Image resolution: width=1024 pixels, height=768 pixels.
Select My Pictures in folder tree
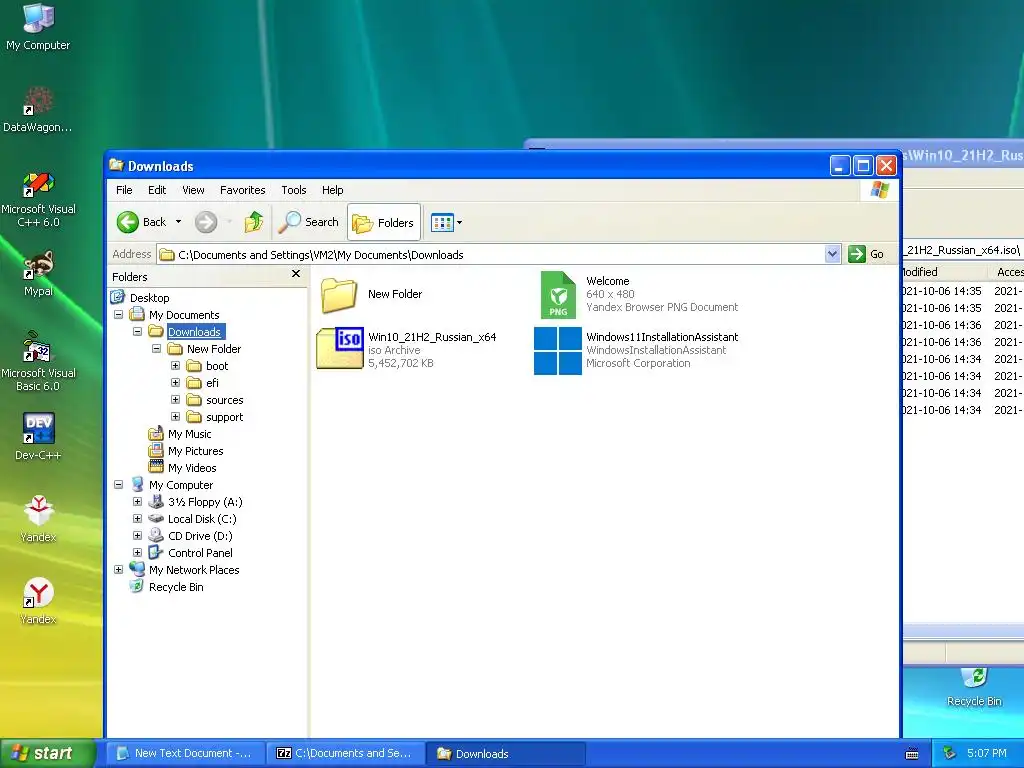click(x=195, y=451)
